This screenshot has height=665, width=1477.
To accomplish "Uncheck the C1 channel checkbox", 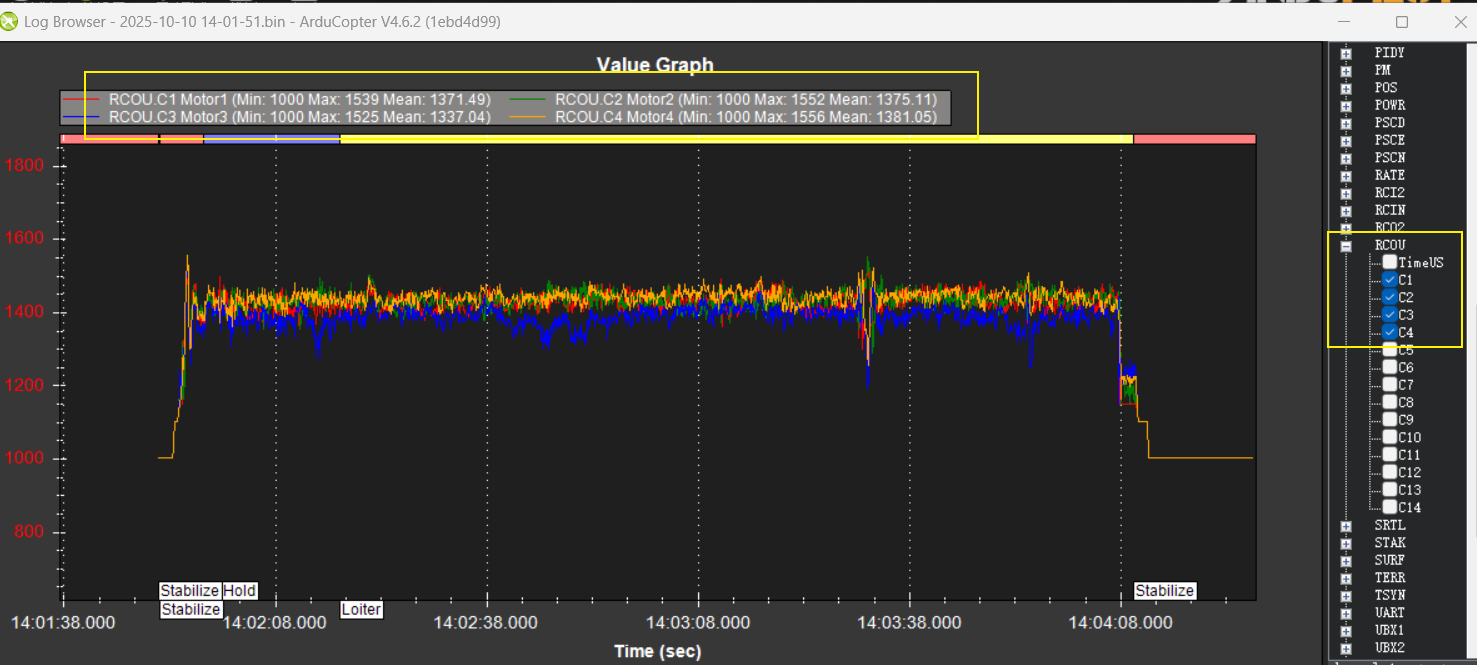I will click(x=1390, y=280).
